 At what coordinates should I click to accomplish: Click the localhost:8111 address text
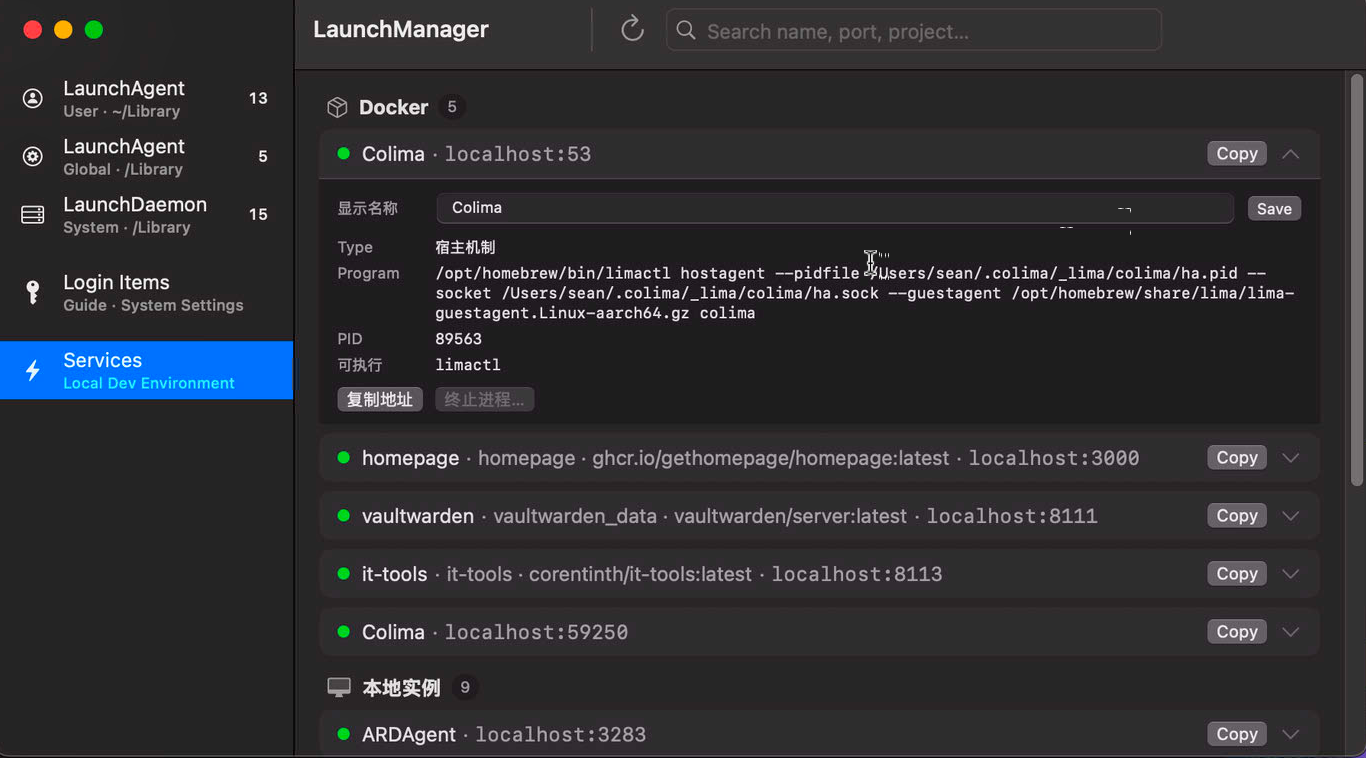coord(1012,516)
